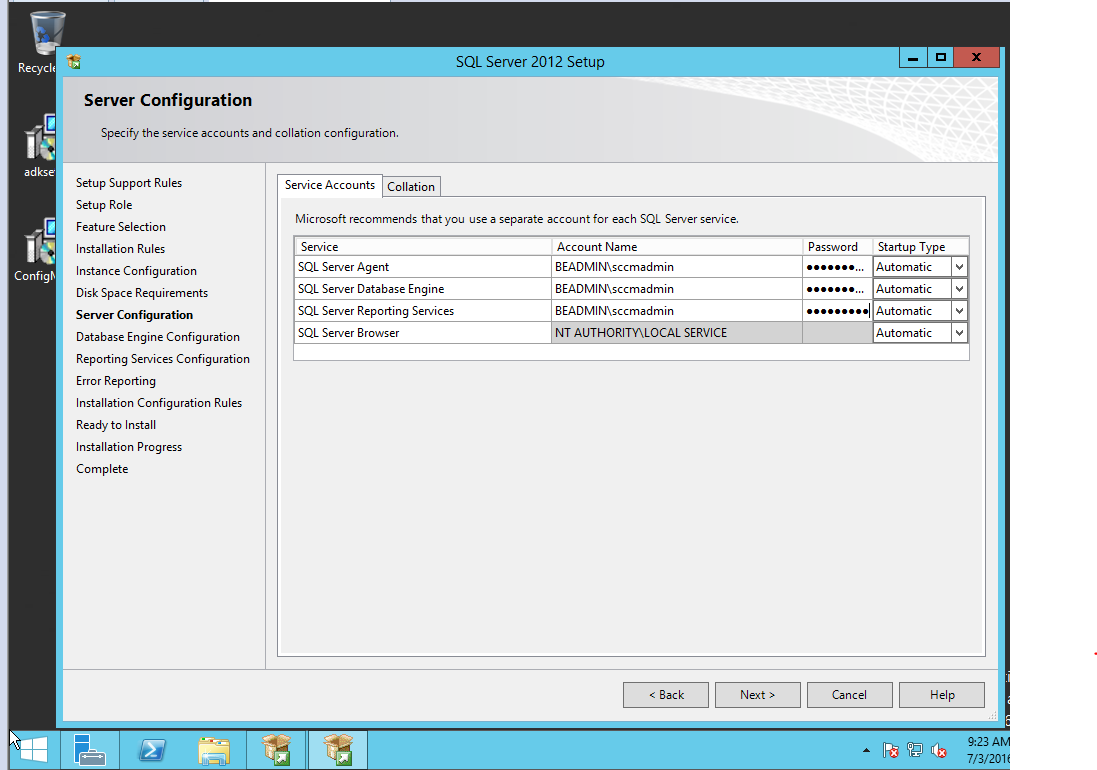1097x770 pixels.
Task: Select the Error Reporting step
Action: 116,381
